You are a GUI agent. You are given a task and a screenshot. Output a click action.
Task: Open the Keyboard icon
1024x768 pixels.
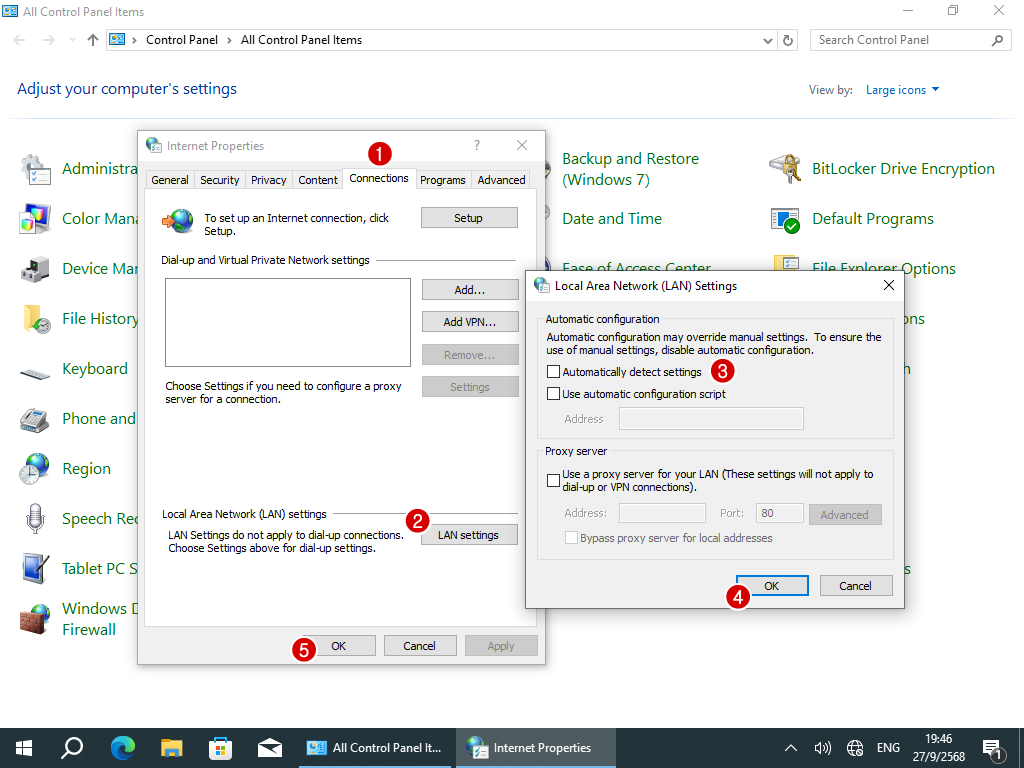click(x=35, y=370)
